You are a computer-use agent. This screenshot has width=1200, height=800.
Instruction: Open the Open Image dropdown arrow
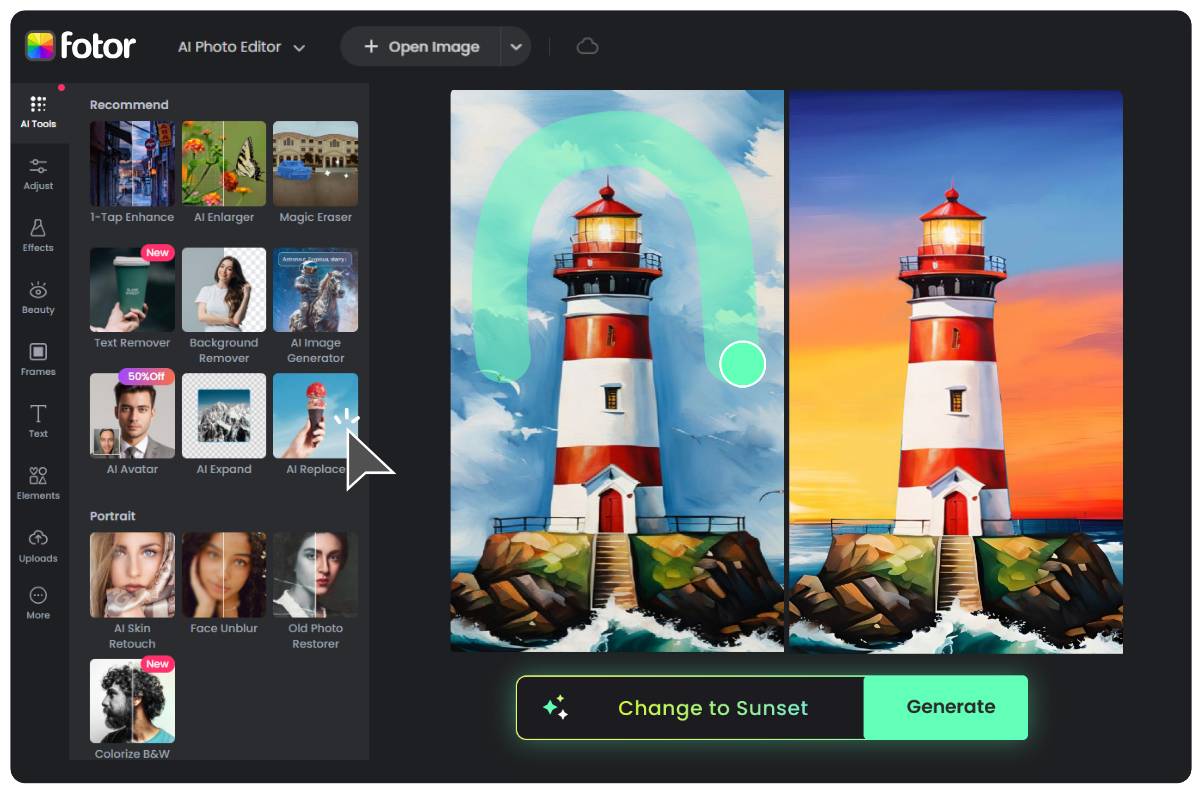click(x=516, y=46)
